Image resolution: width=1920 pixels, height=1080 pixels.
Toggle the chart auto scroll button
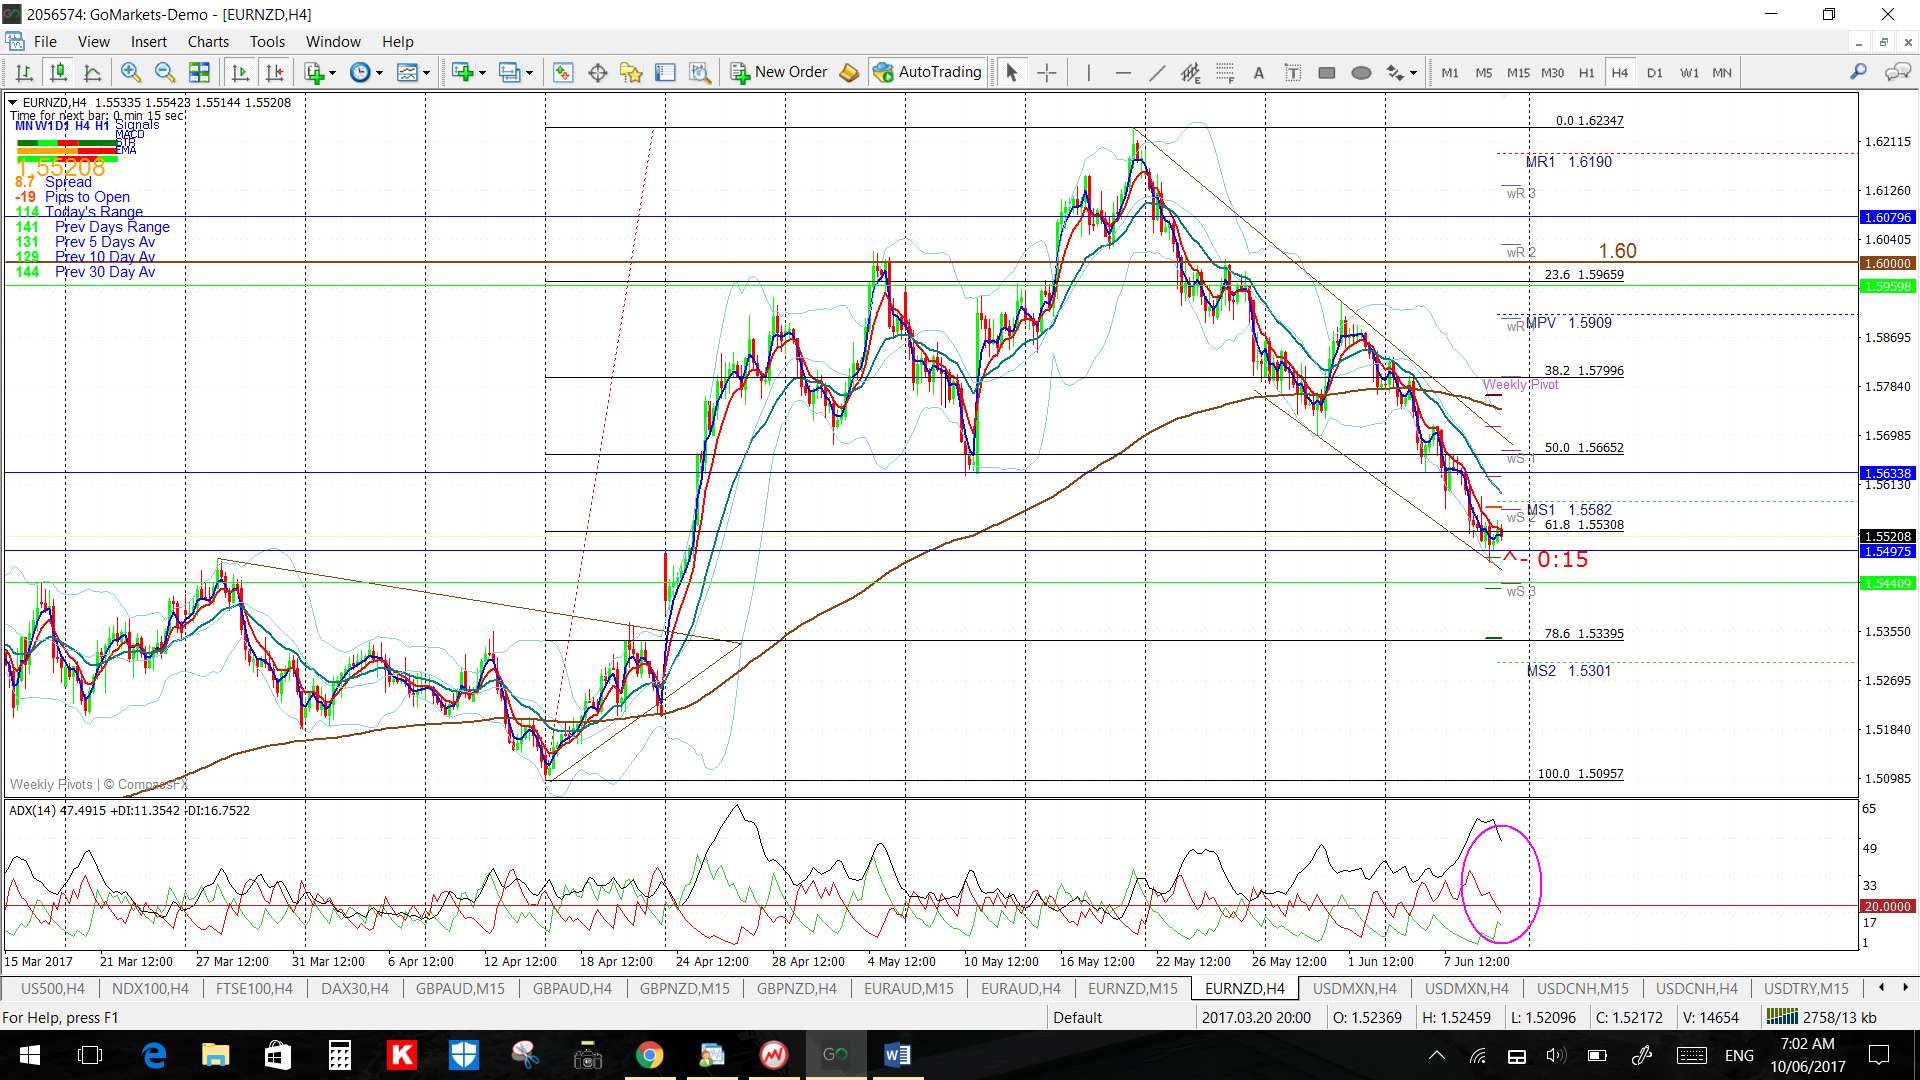240,72
